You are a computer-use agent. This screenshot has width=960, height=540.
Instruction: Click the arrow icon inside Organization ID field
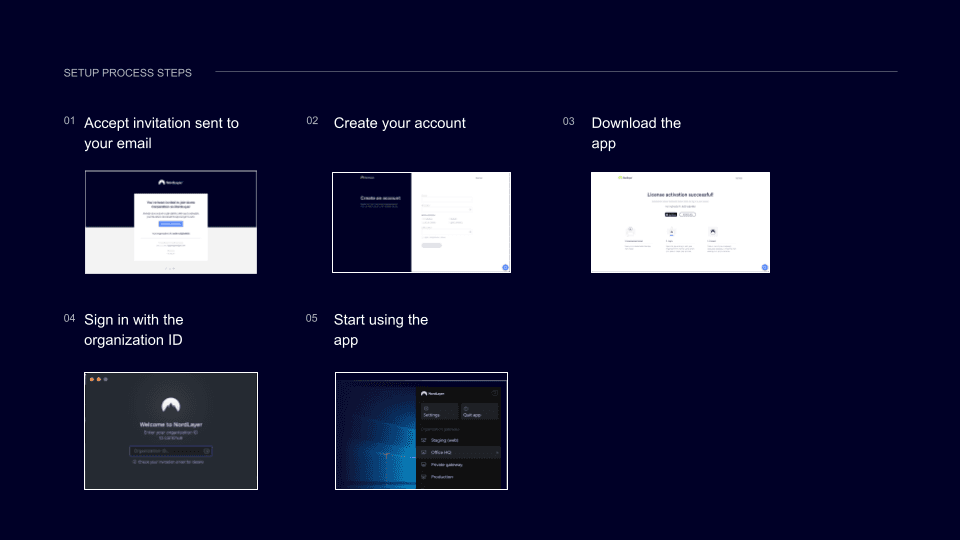coord(207,451)
